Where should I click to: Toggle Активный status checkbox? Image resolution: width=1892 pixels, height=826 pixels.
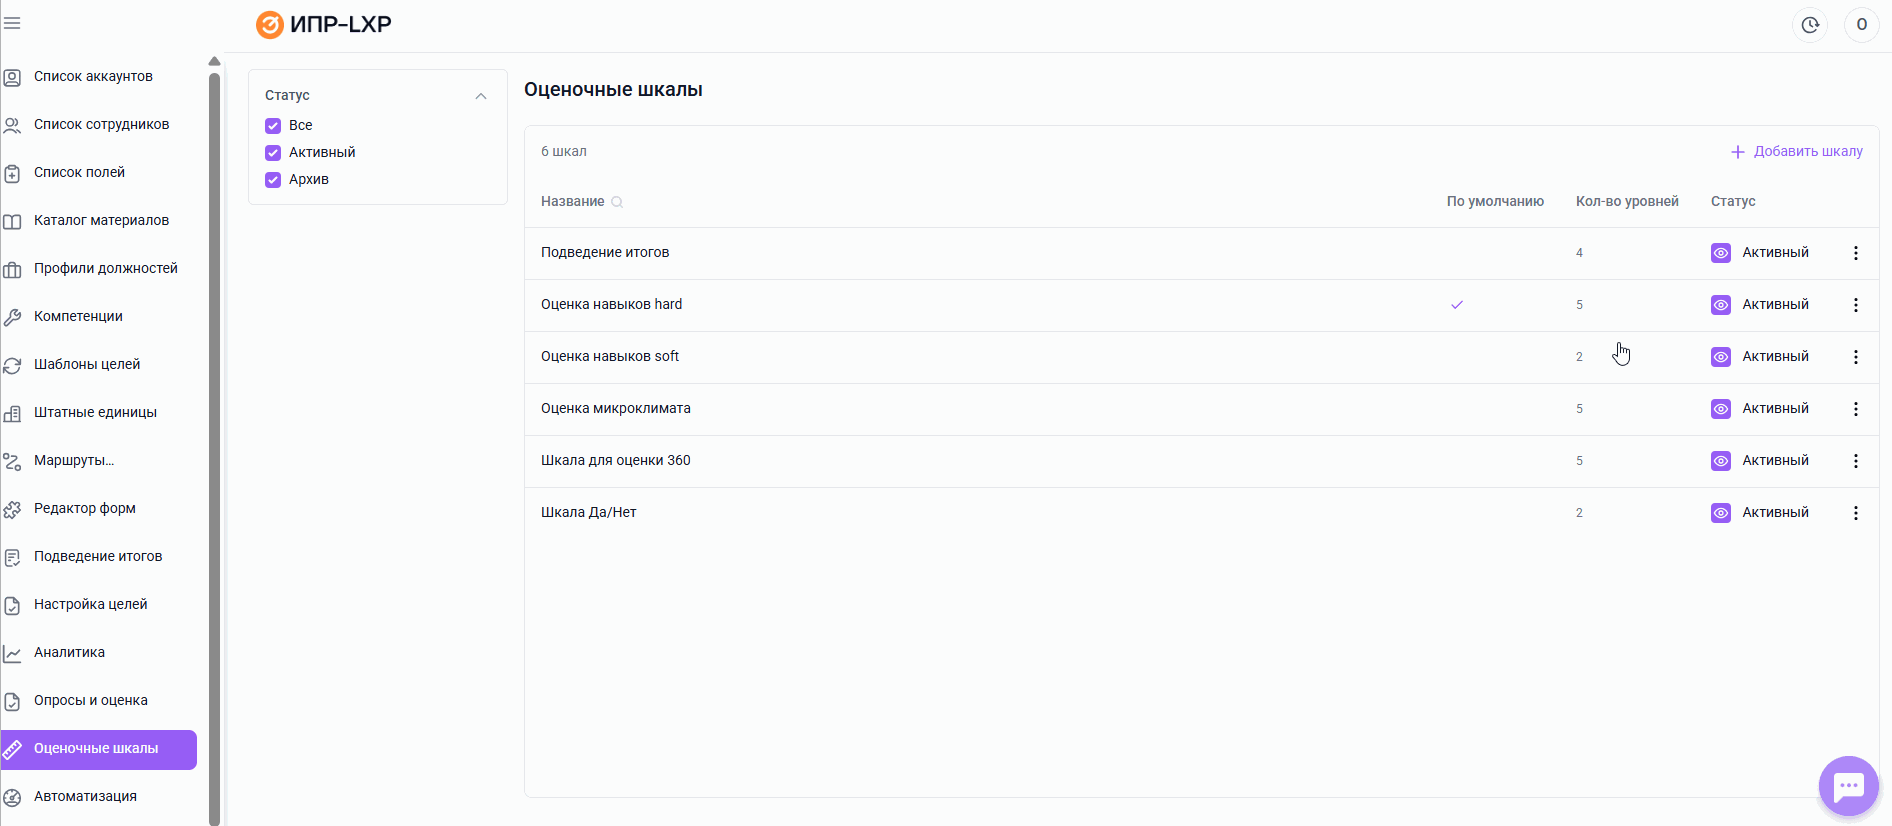pos(273,153)
